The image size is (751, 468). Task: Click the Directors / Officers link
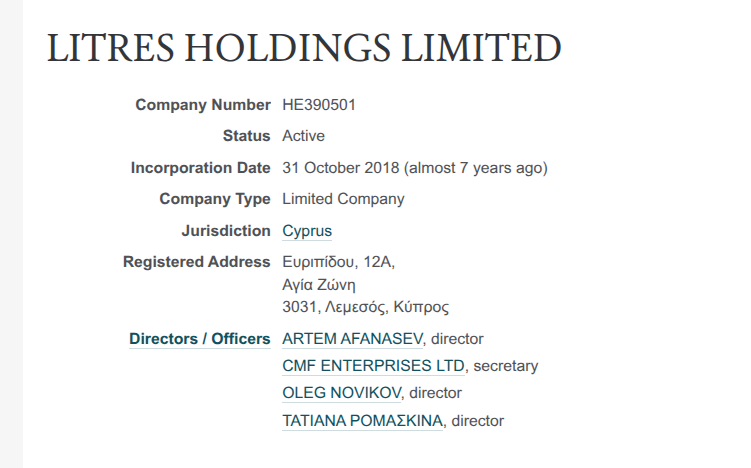pyautogui.click(x=200, y=339)
